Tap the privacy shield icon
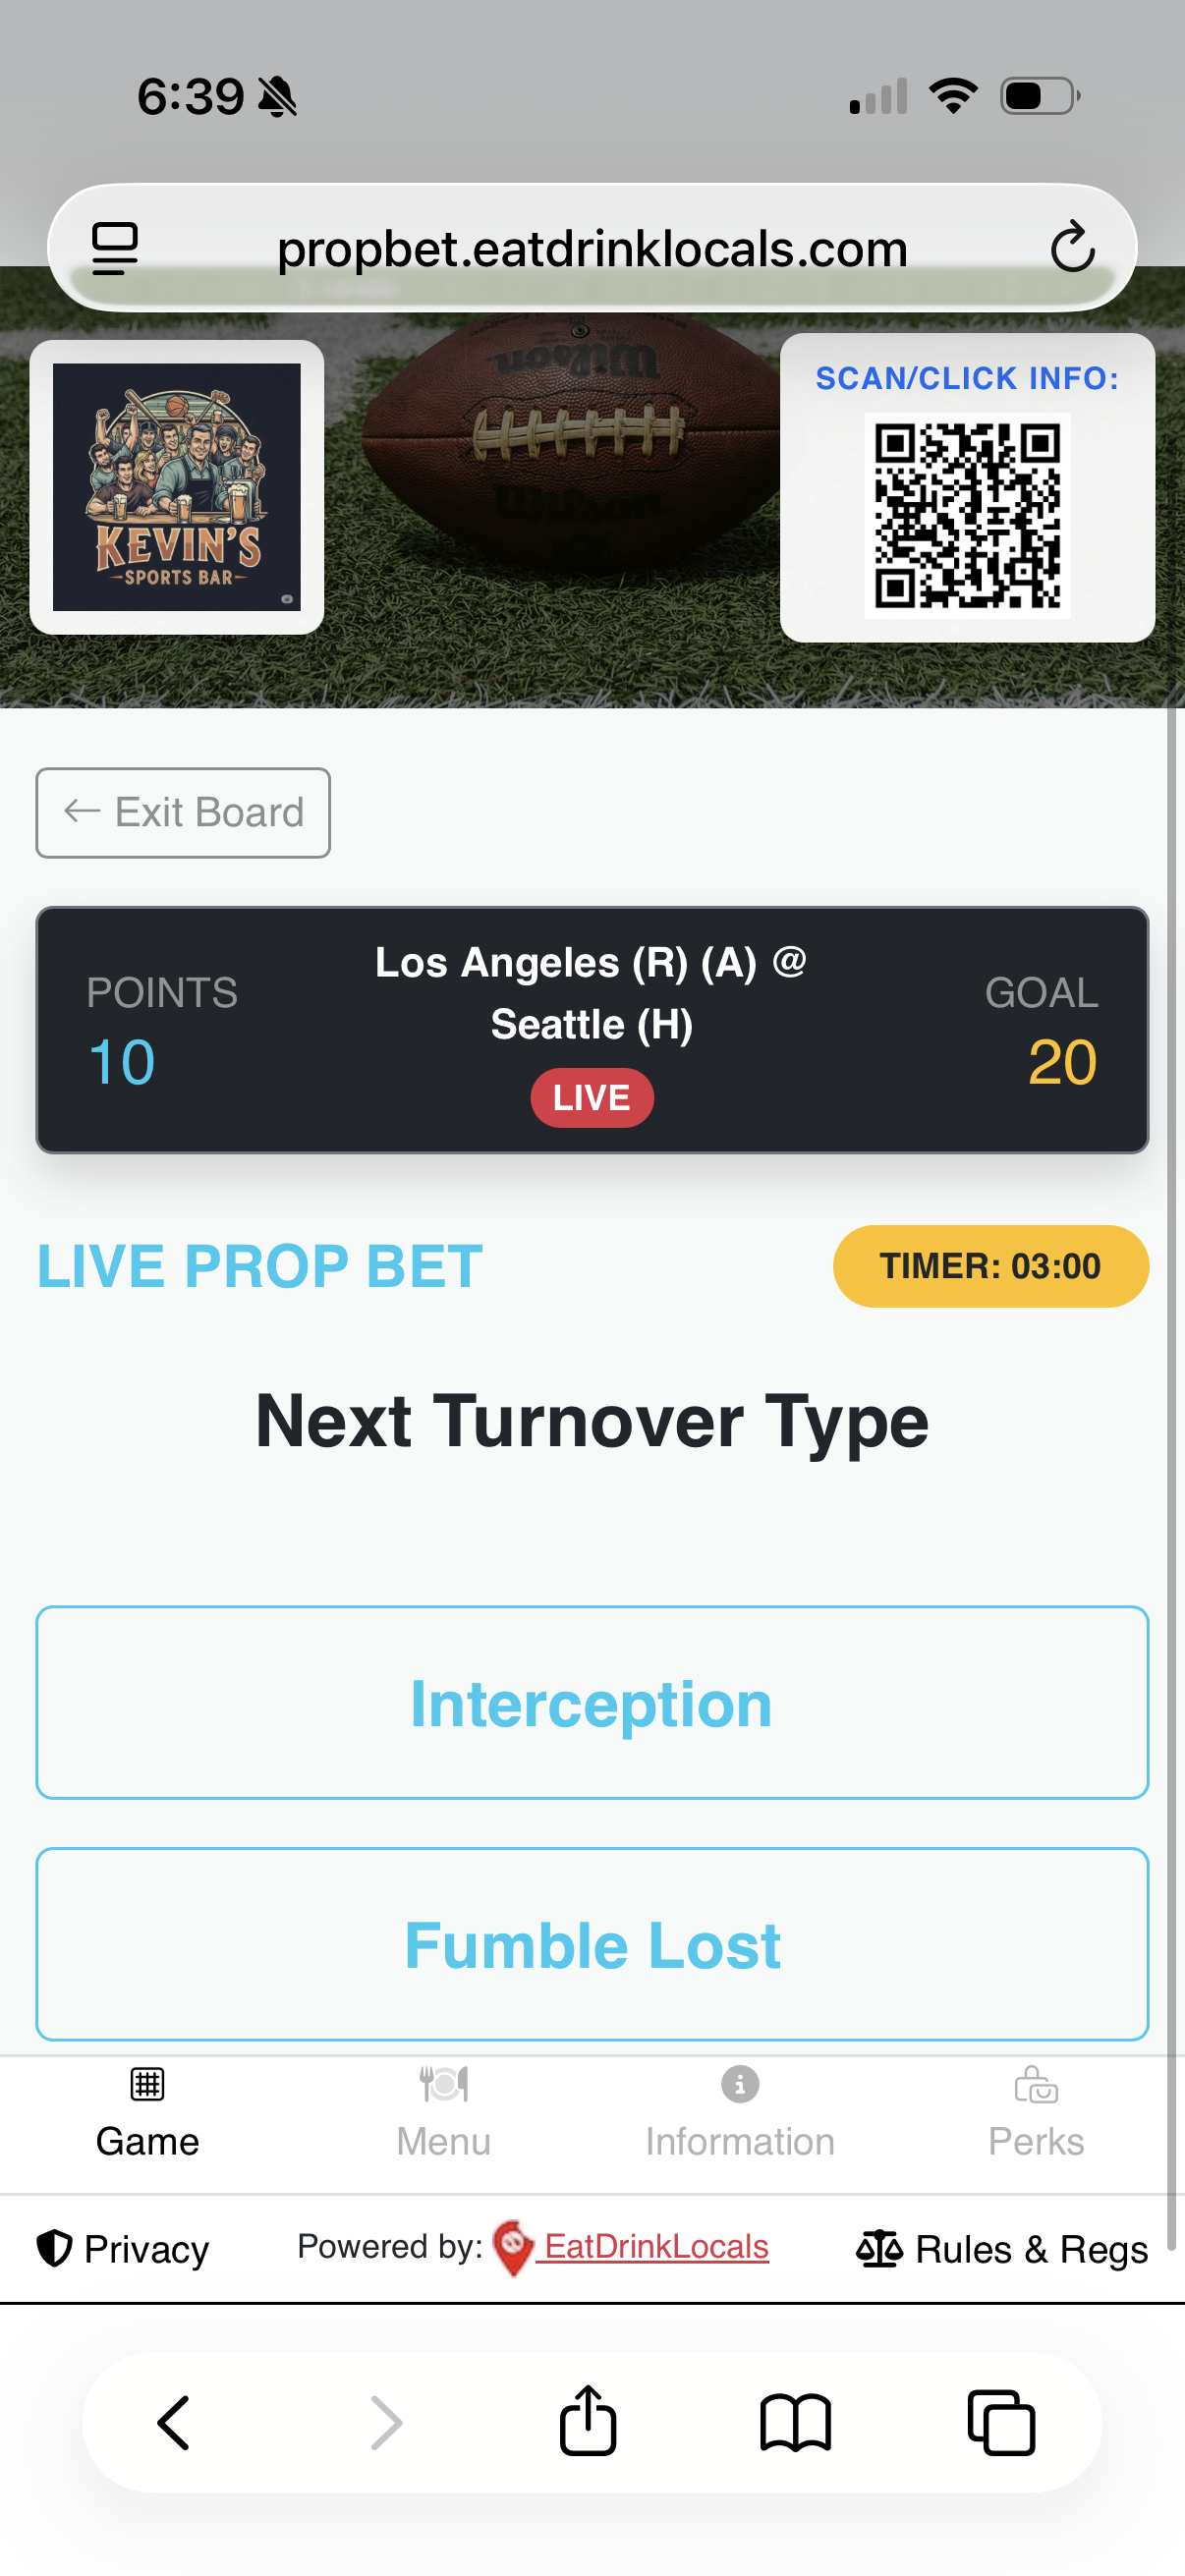Screen dimensions: 1185x2576 click(x=55, y=2248)
